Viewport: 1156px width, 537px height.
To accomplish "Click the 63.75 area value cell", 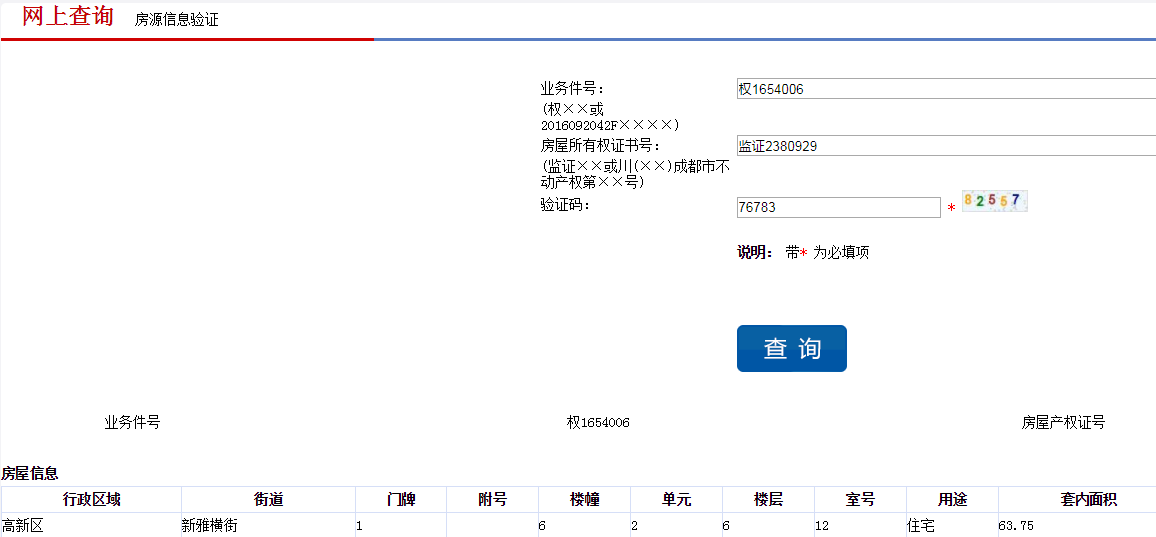I will pyautogui.click(x=1016, y=525).
